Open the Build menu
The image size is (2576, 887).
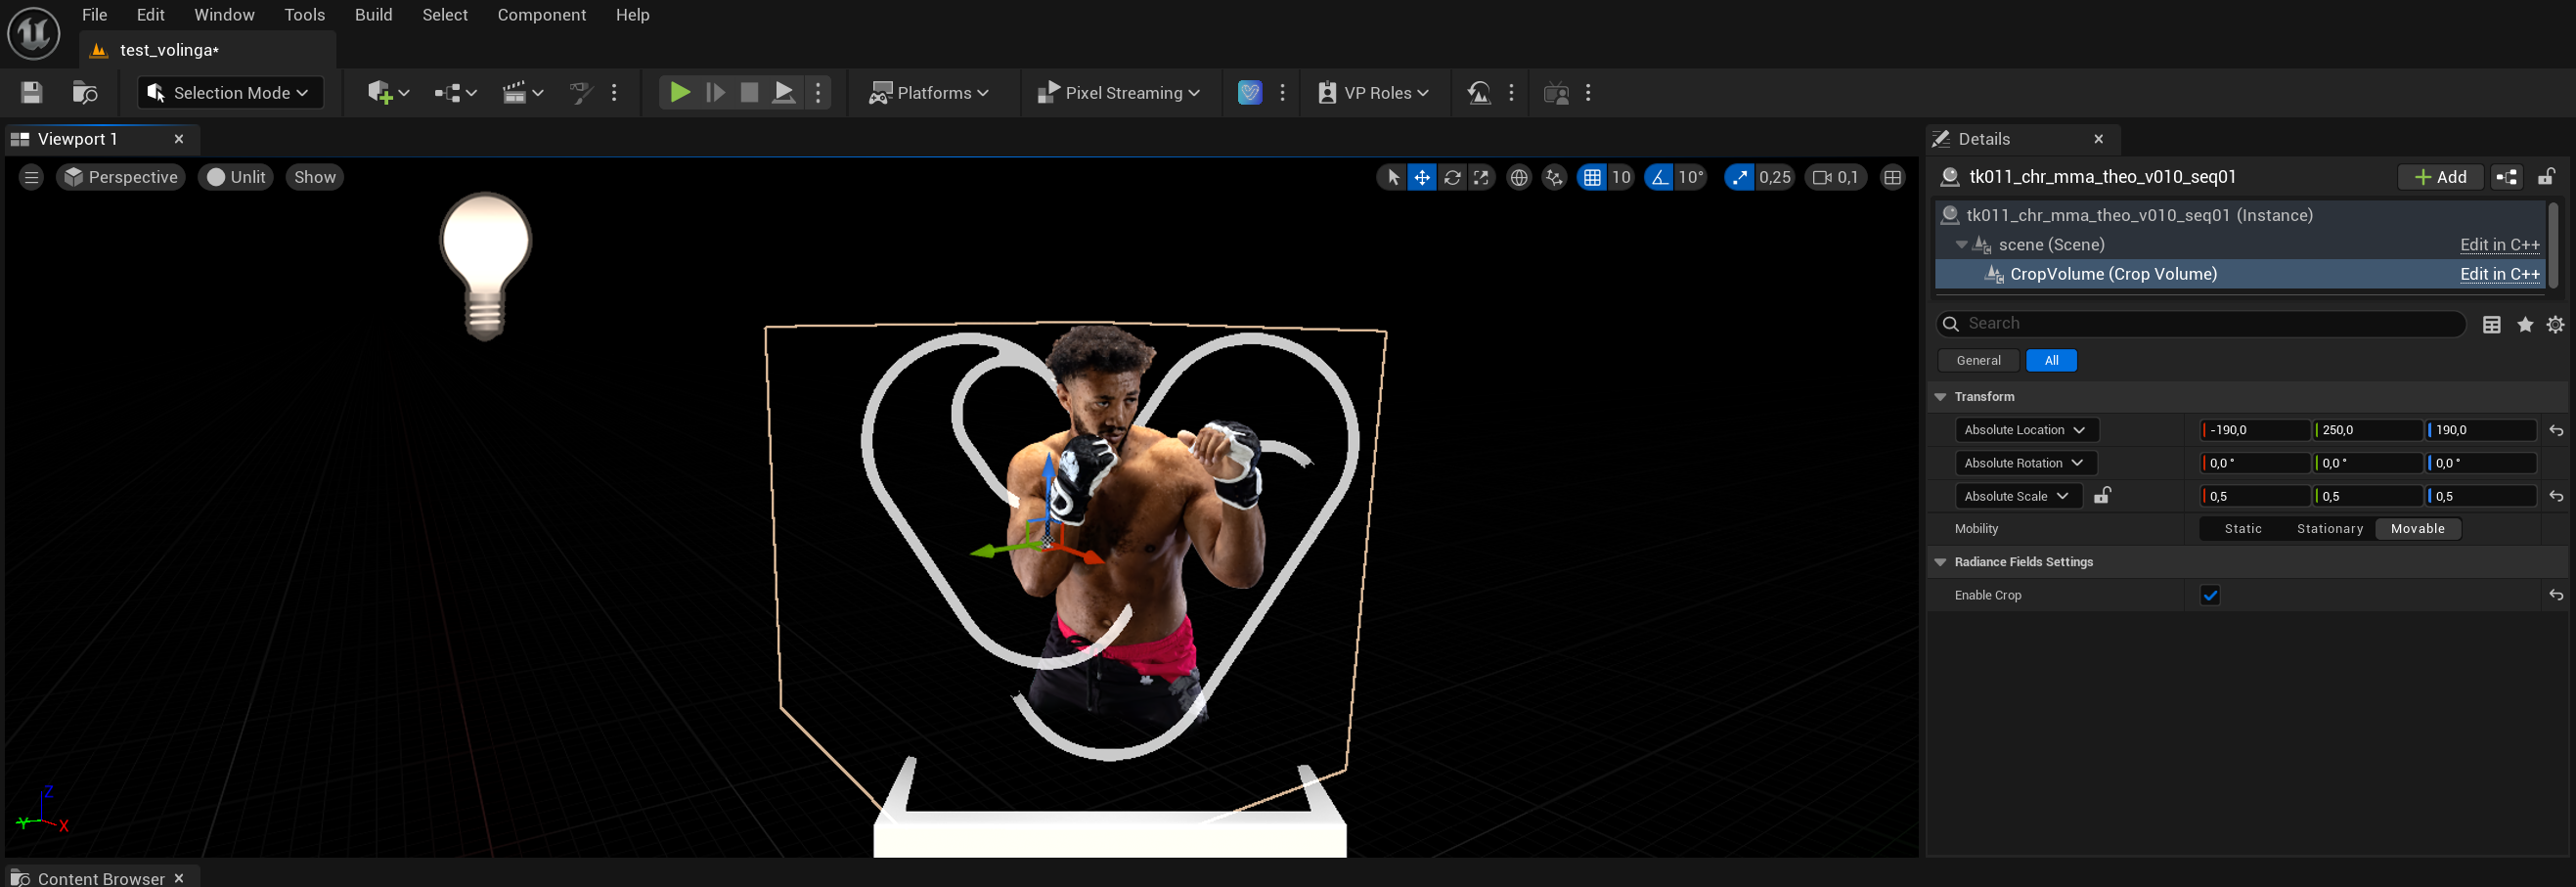pos(373,15)
